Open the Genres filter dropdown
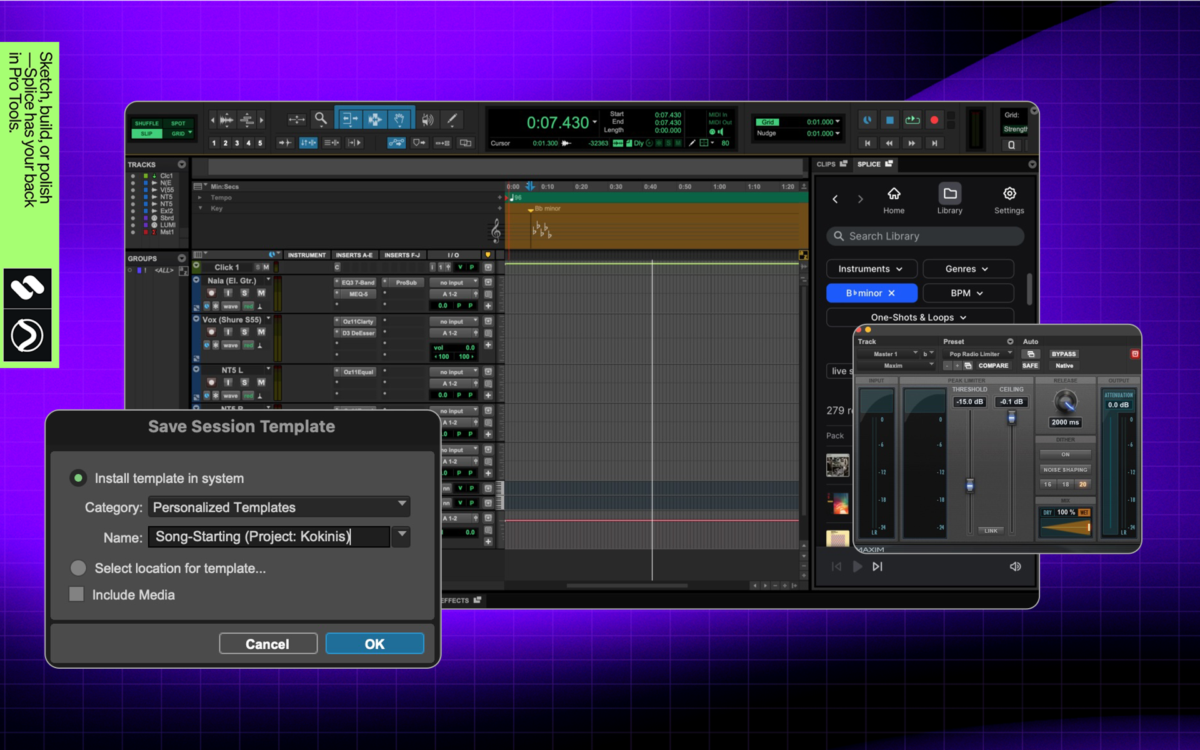Image resolution: width=1200 pixels, height=750 pixels. (x=967, y=268)
